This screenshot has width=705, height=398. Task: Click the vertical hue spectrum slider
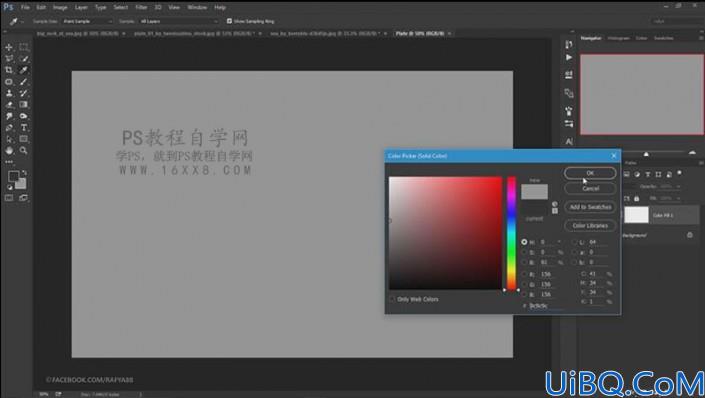click(x=512, y=233)
